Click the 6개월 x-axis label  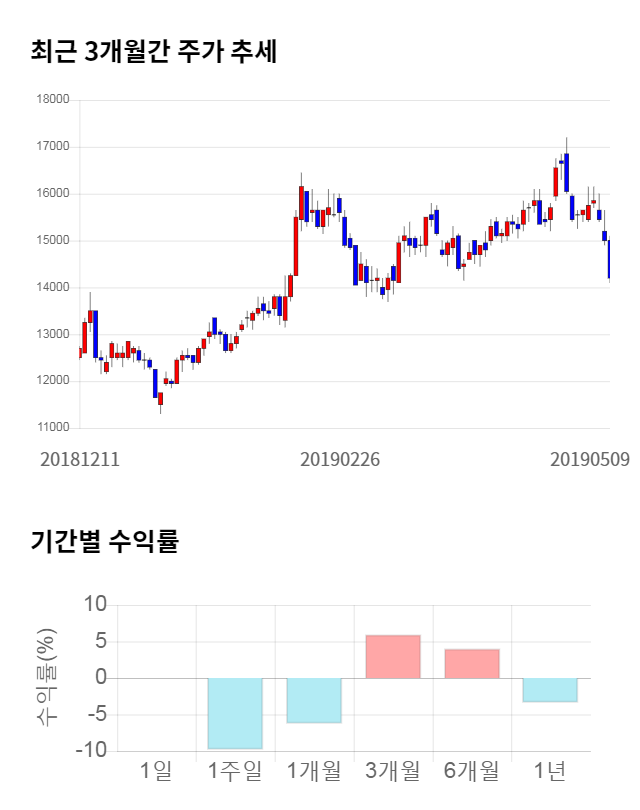click(472, 772)
